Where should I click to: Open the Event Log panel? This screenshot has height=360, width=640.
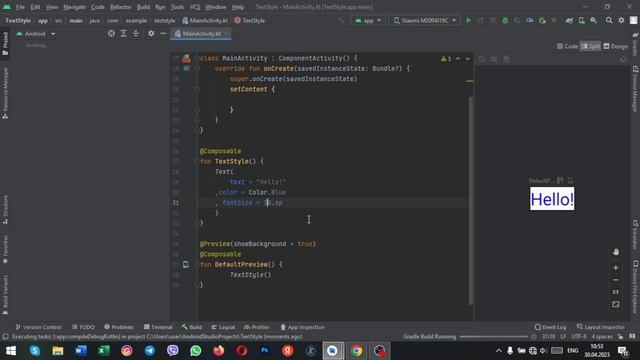tap(550, 327)
